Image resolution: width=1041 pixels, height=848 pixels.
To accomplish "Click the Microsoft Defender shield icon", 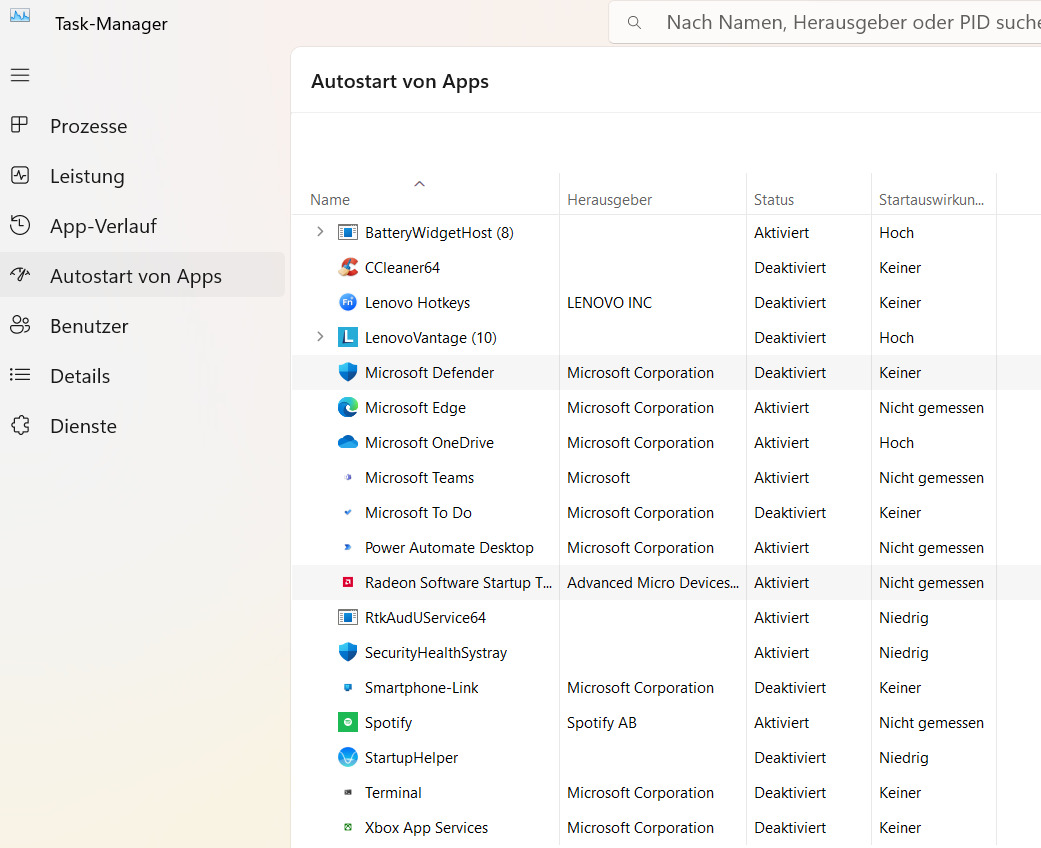I will 348,372.
